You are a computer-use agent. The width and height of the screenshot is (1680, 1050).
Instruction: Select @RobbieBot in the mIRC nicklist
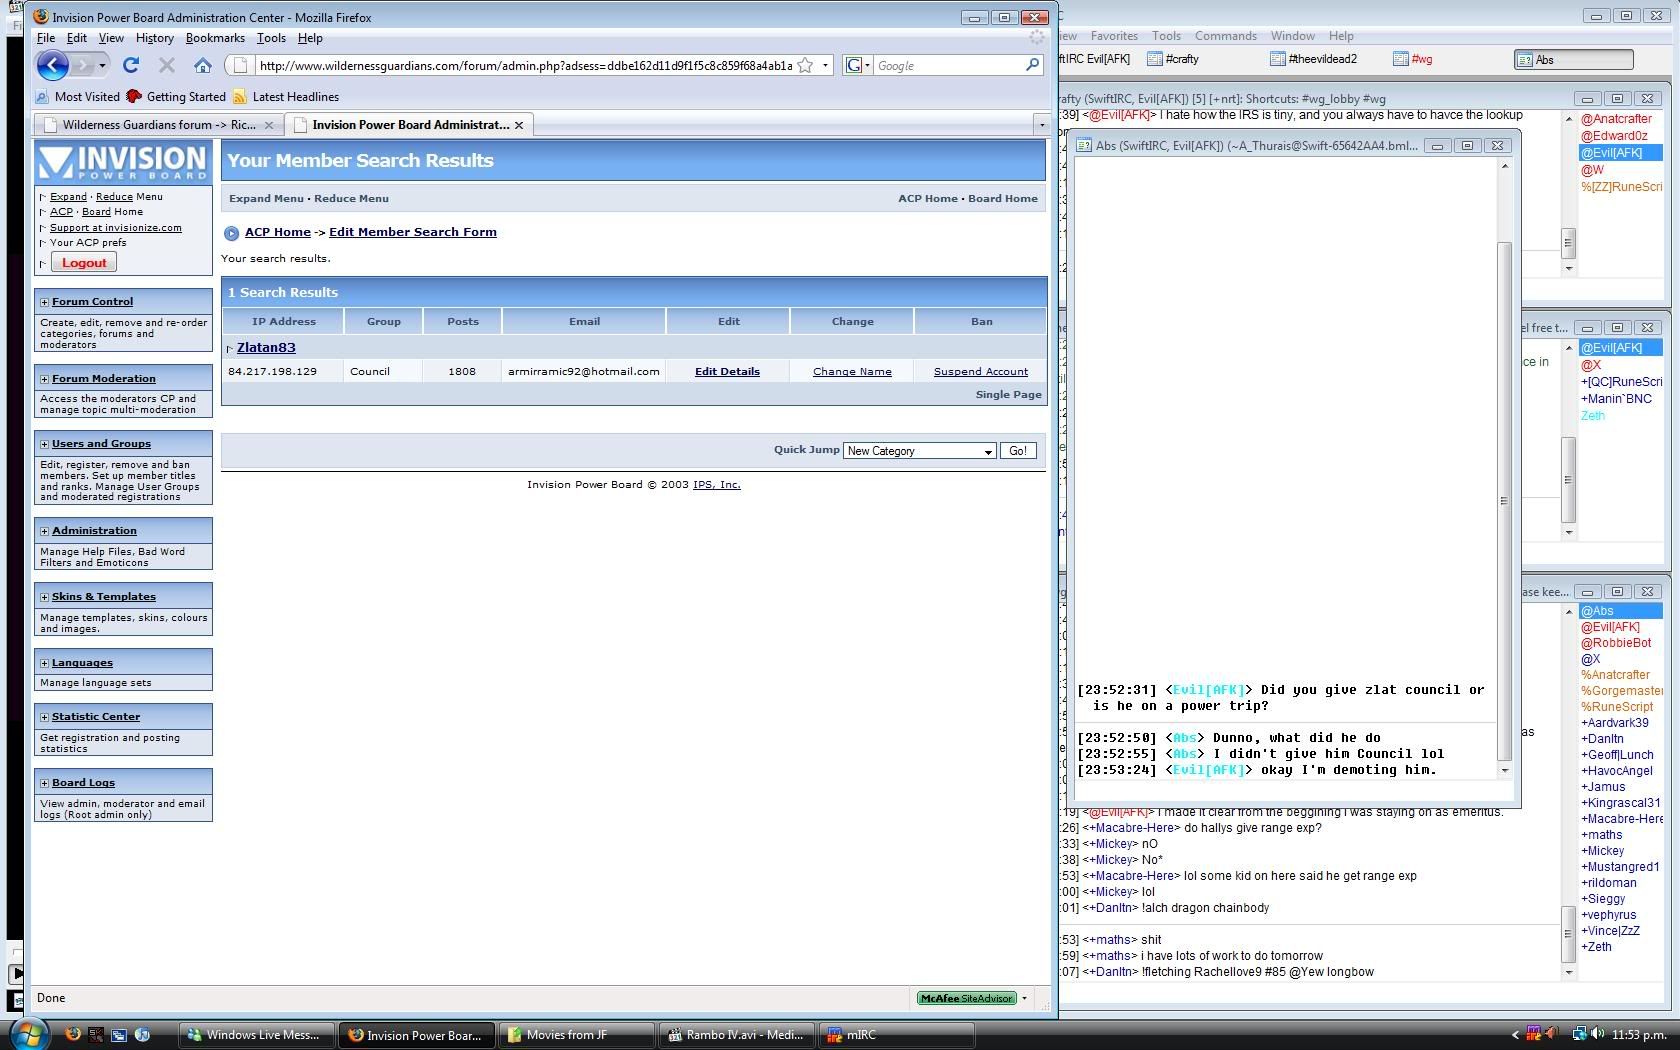[1616, 643]
